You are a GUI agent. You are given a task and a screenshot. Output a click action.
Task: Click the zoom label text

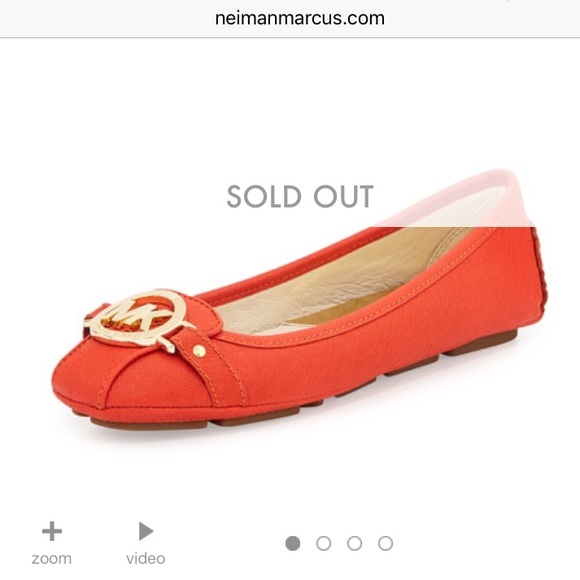pos(51,559)
